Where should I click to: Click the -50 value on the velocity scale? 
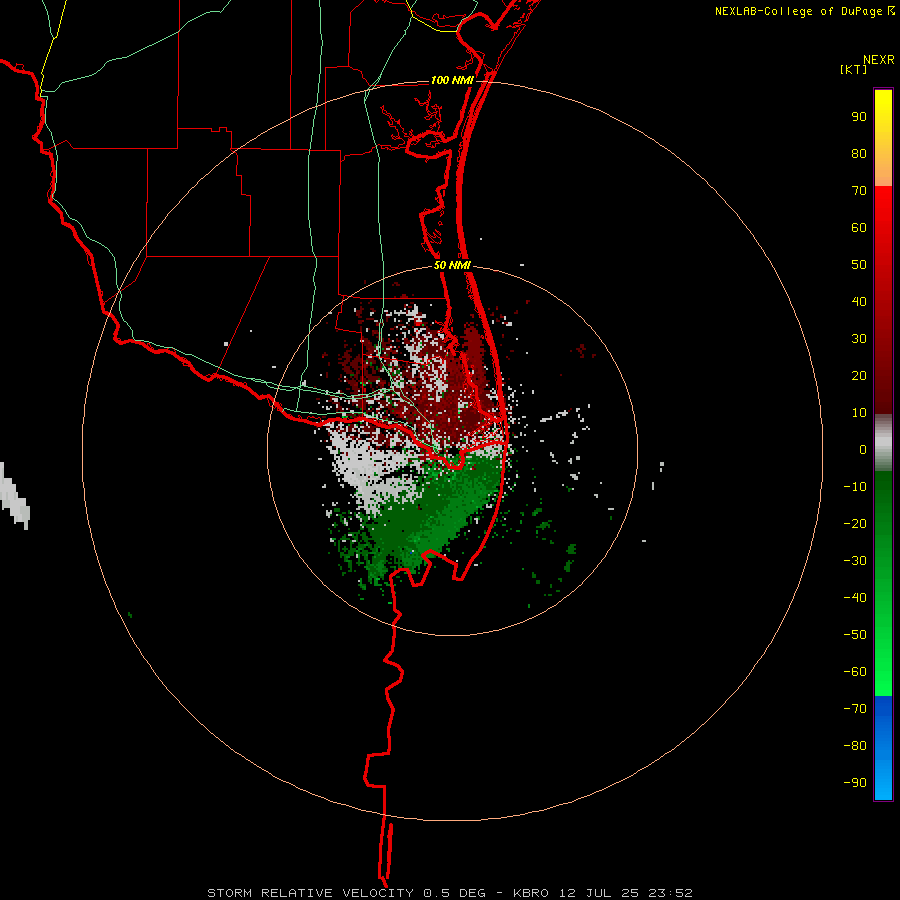pyautogui.click(x=855, y=635)
